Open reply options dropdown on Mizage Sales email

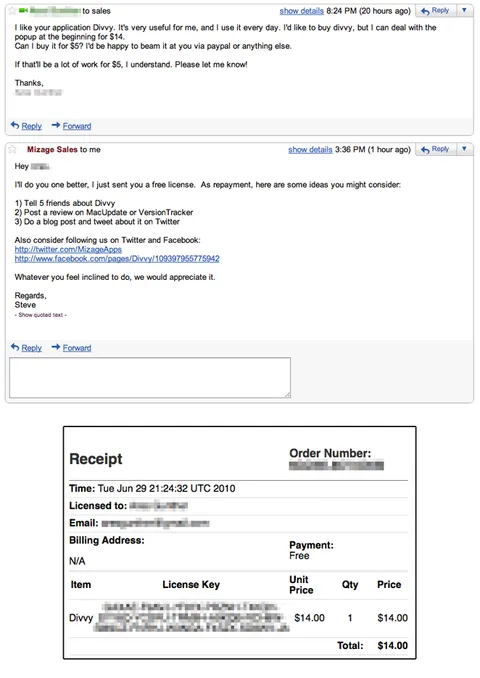(464, 149)
